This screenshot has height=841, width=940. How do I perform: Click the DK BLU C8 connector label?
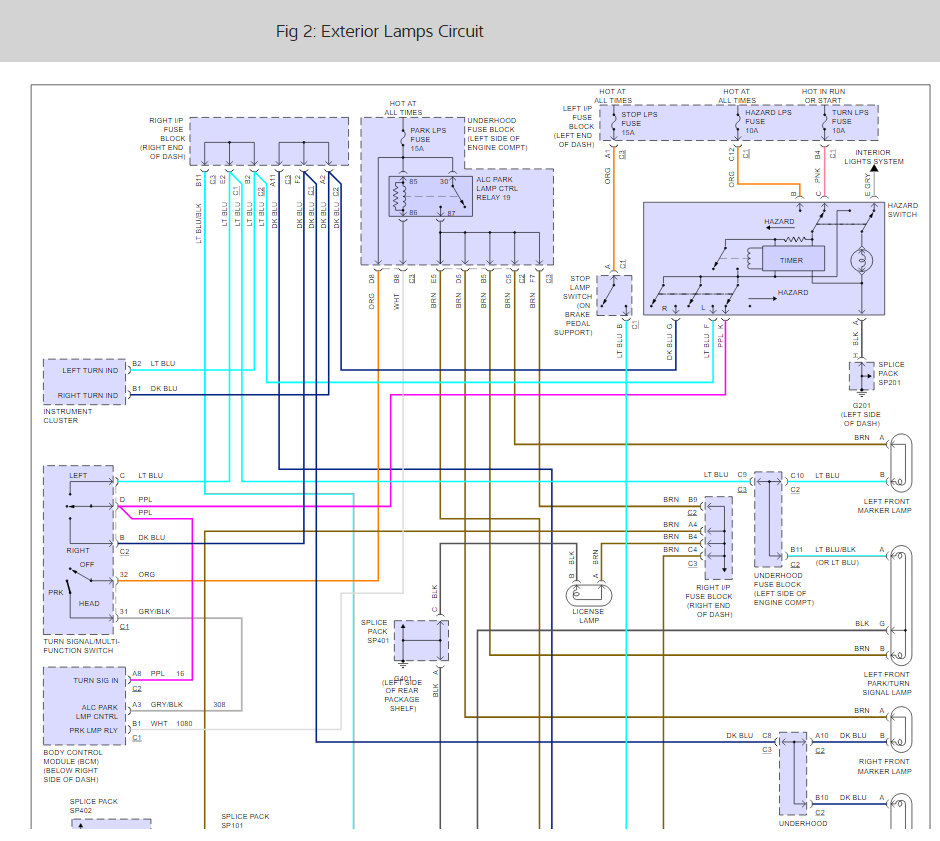tap(749, 736)
